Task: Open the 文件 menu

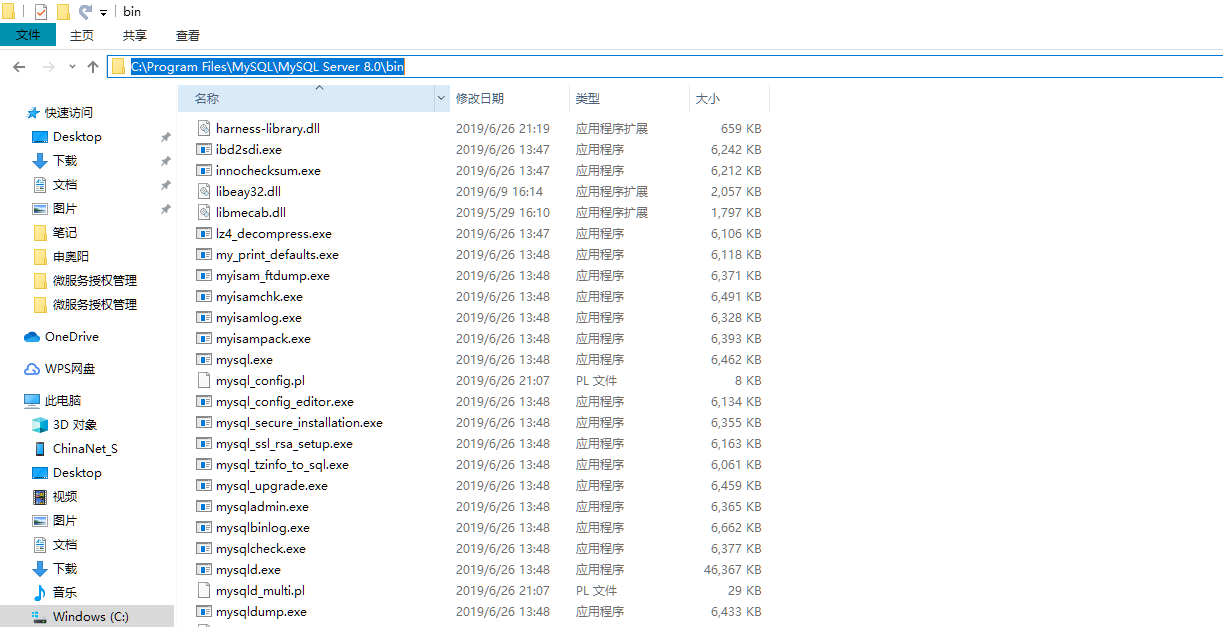Action: click(x=28, y=34)
